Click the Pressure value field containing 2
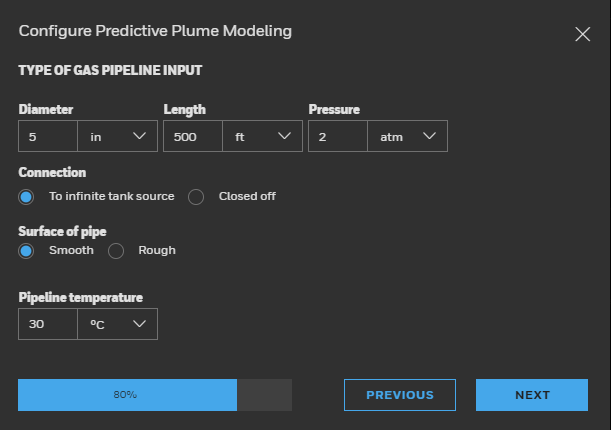The width and height of the screenshot is (611, 430). (x=337, y=137)
